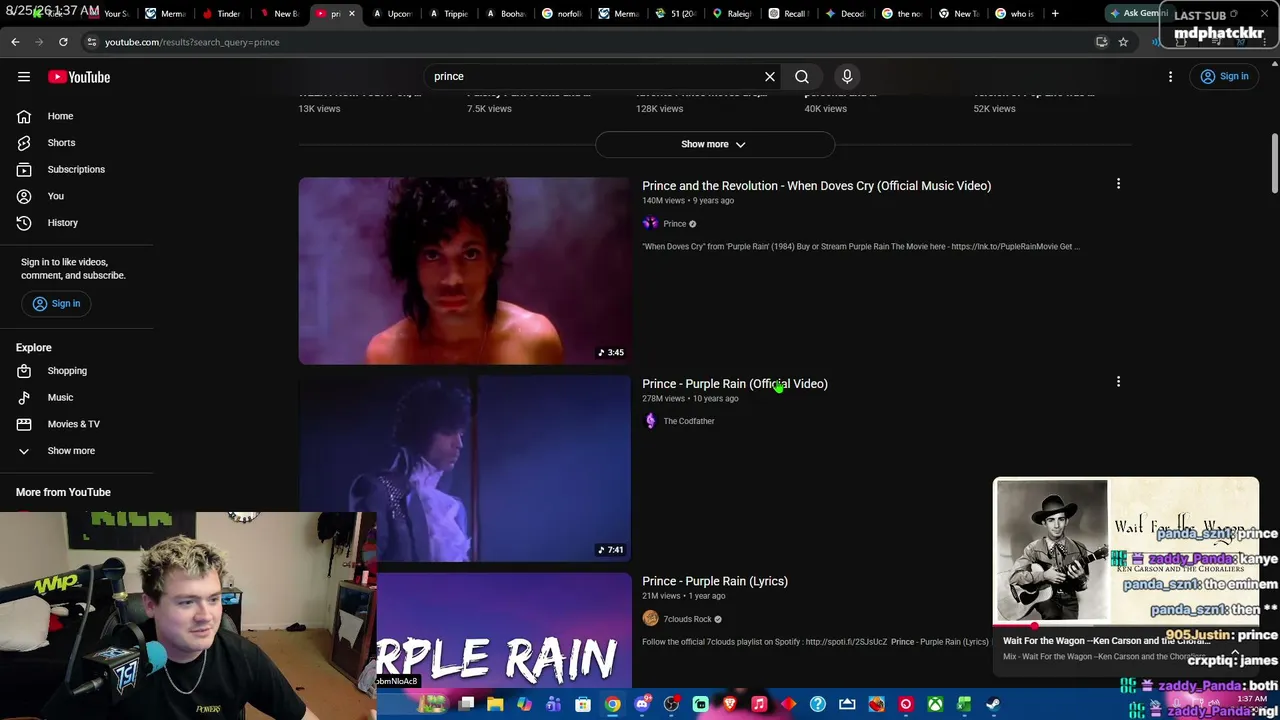Open the Prince channel avatar

click(651, 224)
